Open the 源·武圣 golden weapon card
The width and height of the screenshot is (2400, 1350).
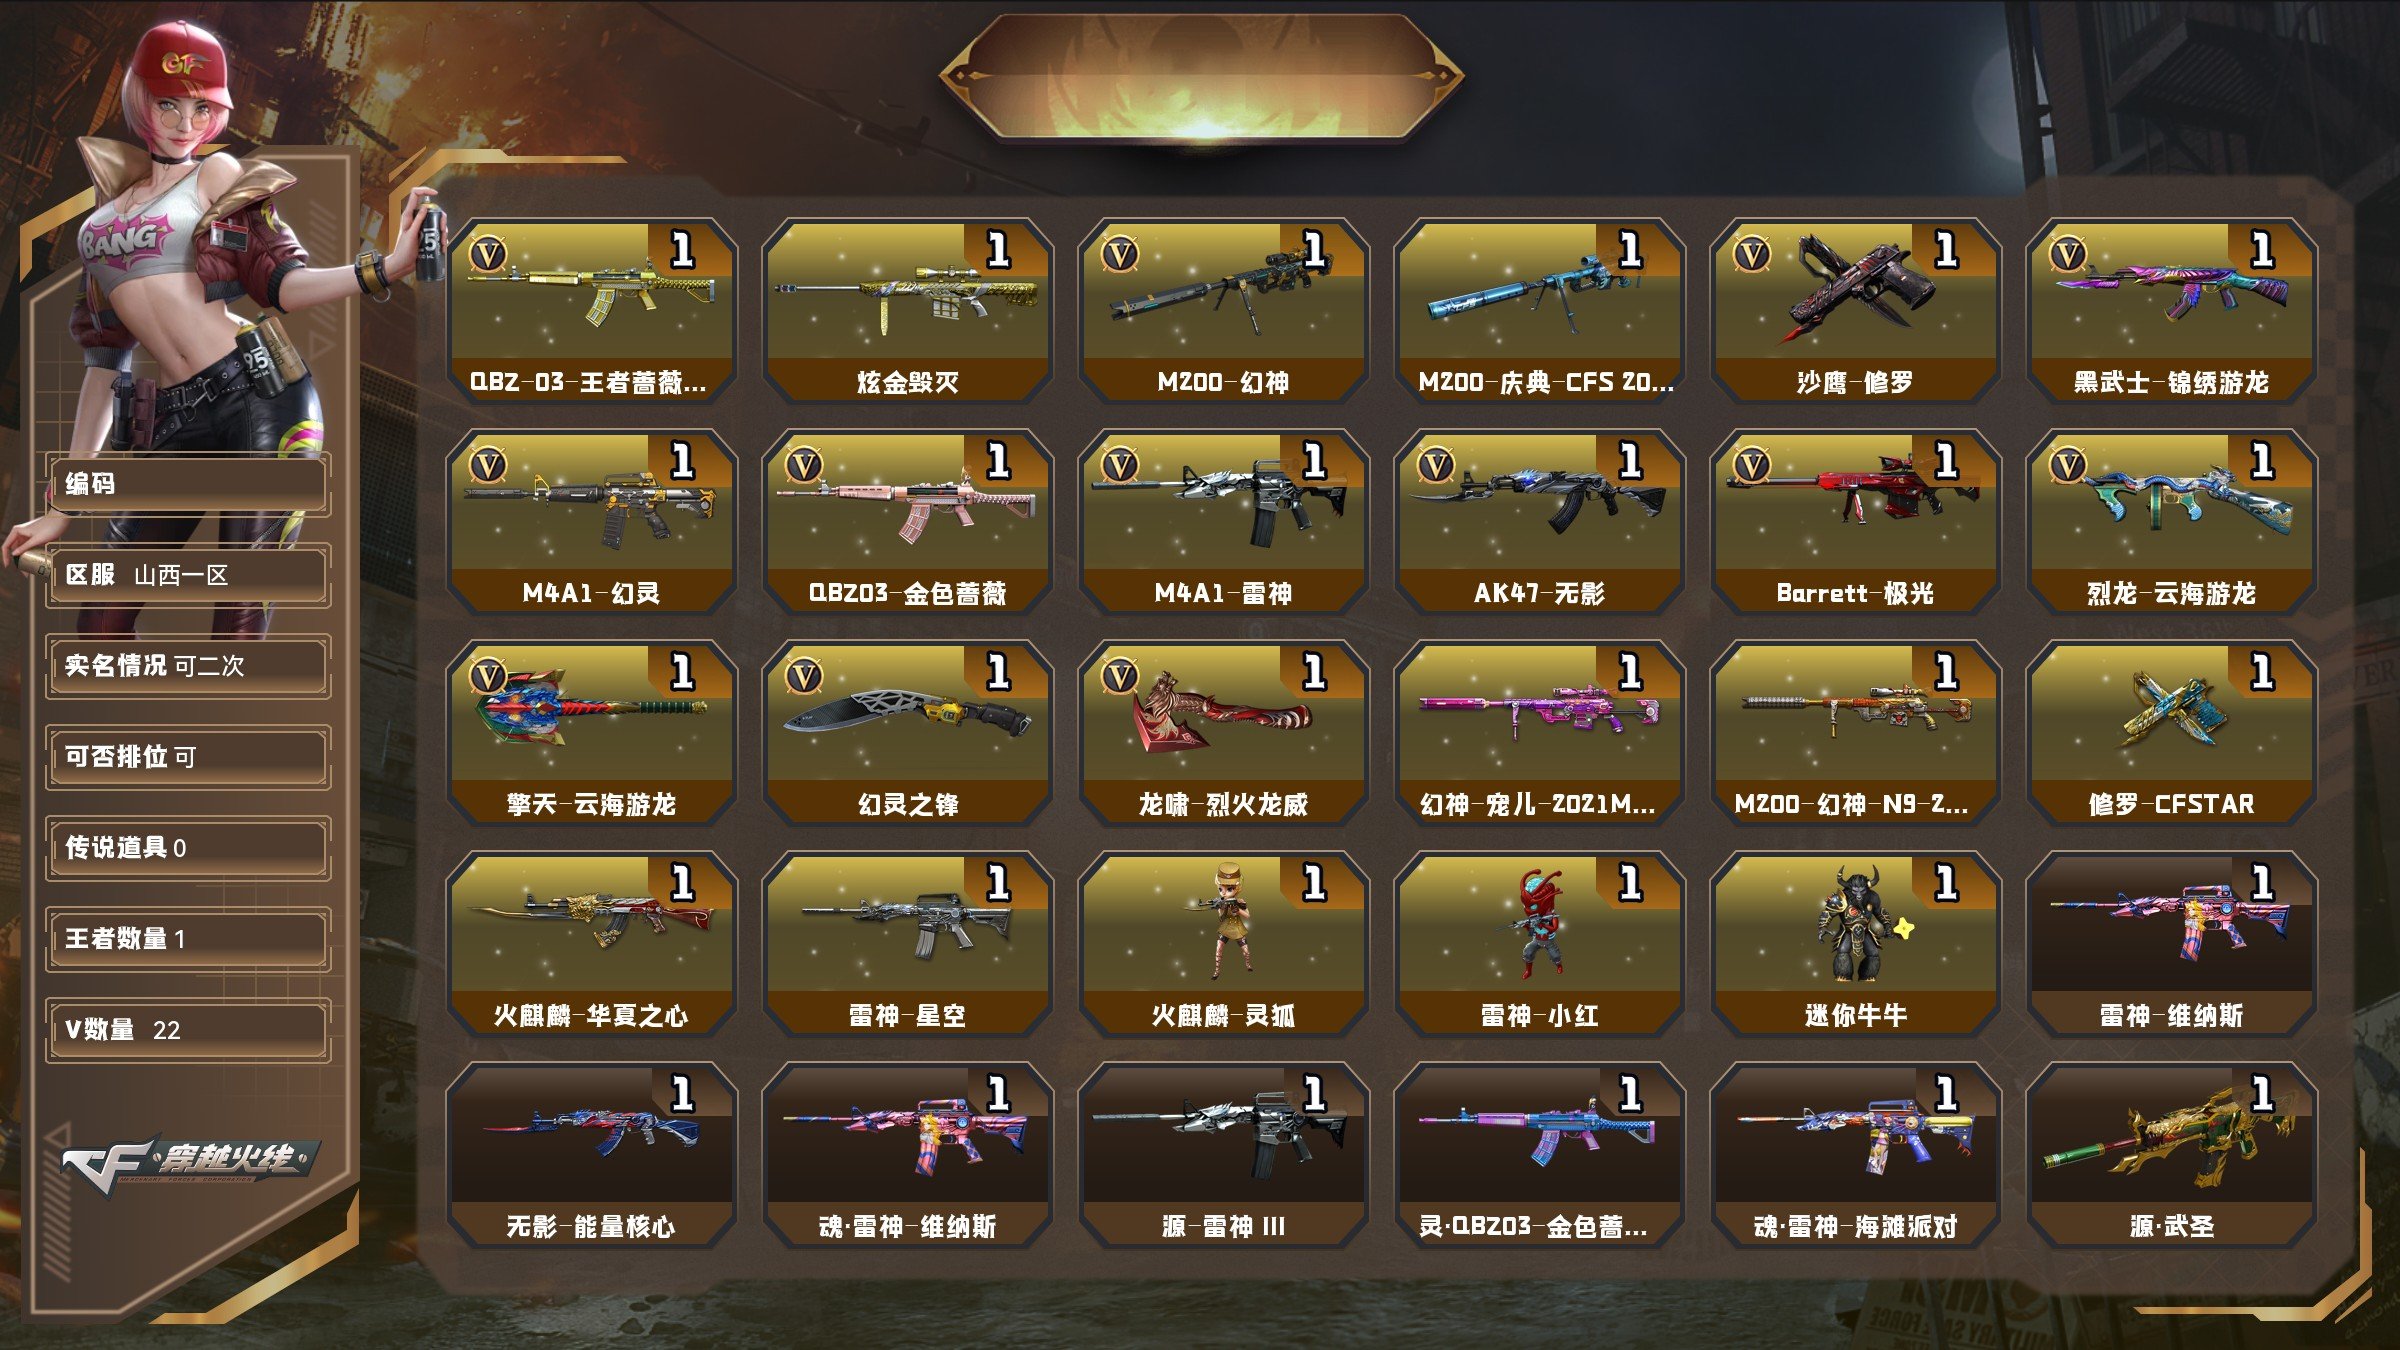point(2171,1155)
